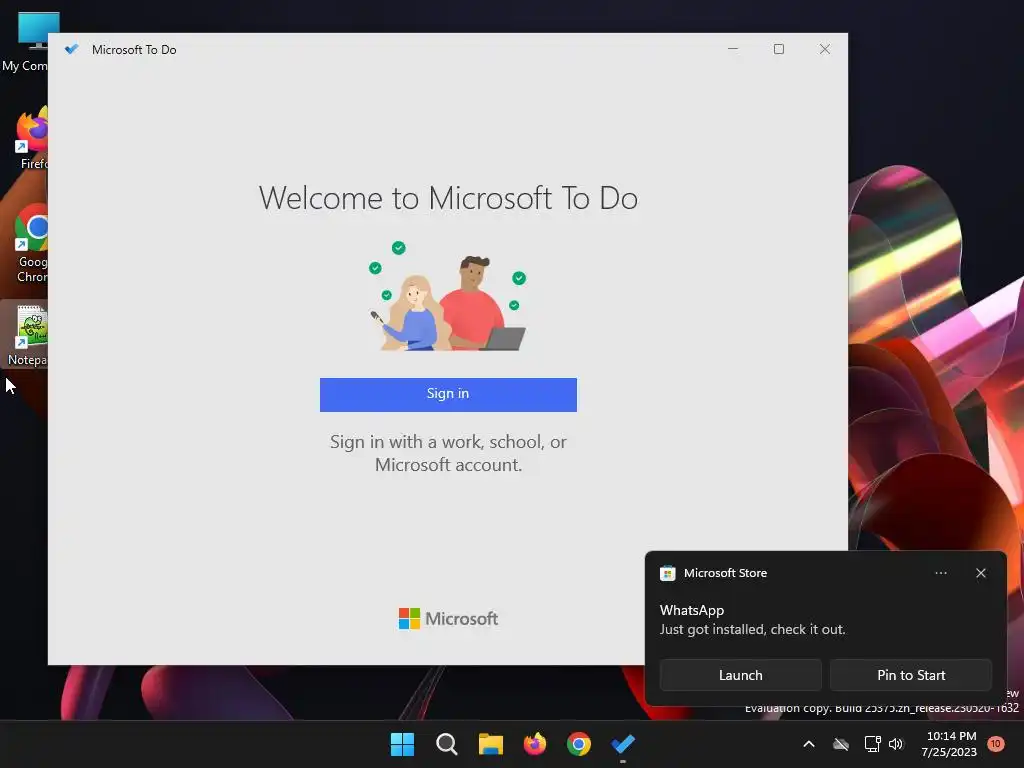This screenshot has width=1024, height=768.
Task: Click the welcome illustration of two people
Action: (448, 296)
